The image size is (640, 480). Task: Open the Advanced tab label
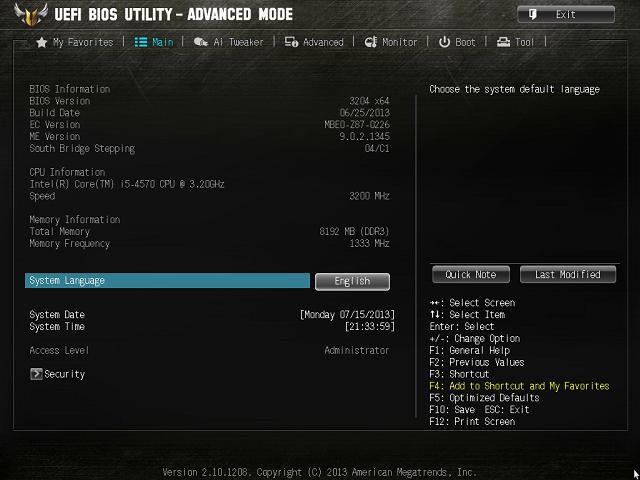[x=323, y=42]
